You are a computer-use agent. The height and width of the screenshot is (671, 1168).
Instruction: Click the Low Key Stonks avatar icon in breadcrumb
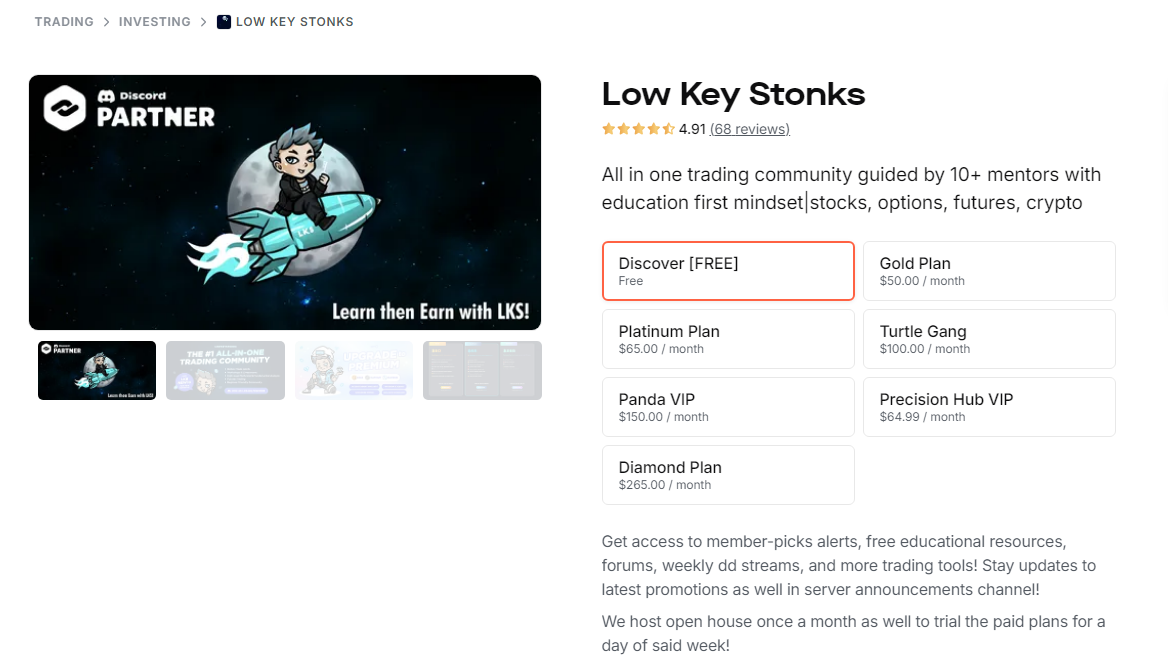click(223, 21)
